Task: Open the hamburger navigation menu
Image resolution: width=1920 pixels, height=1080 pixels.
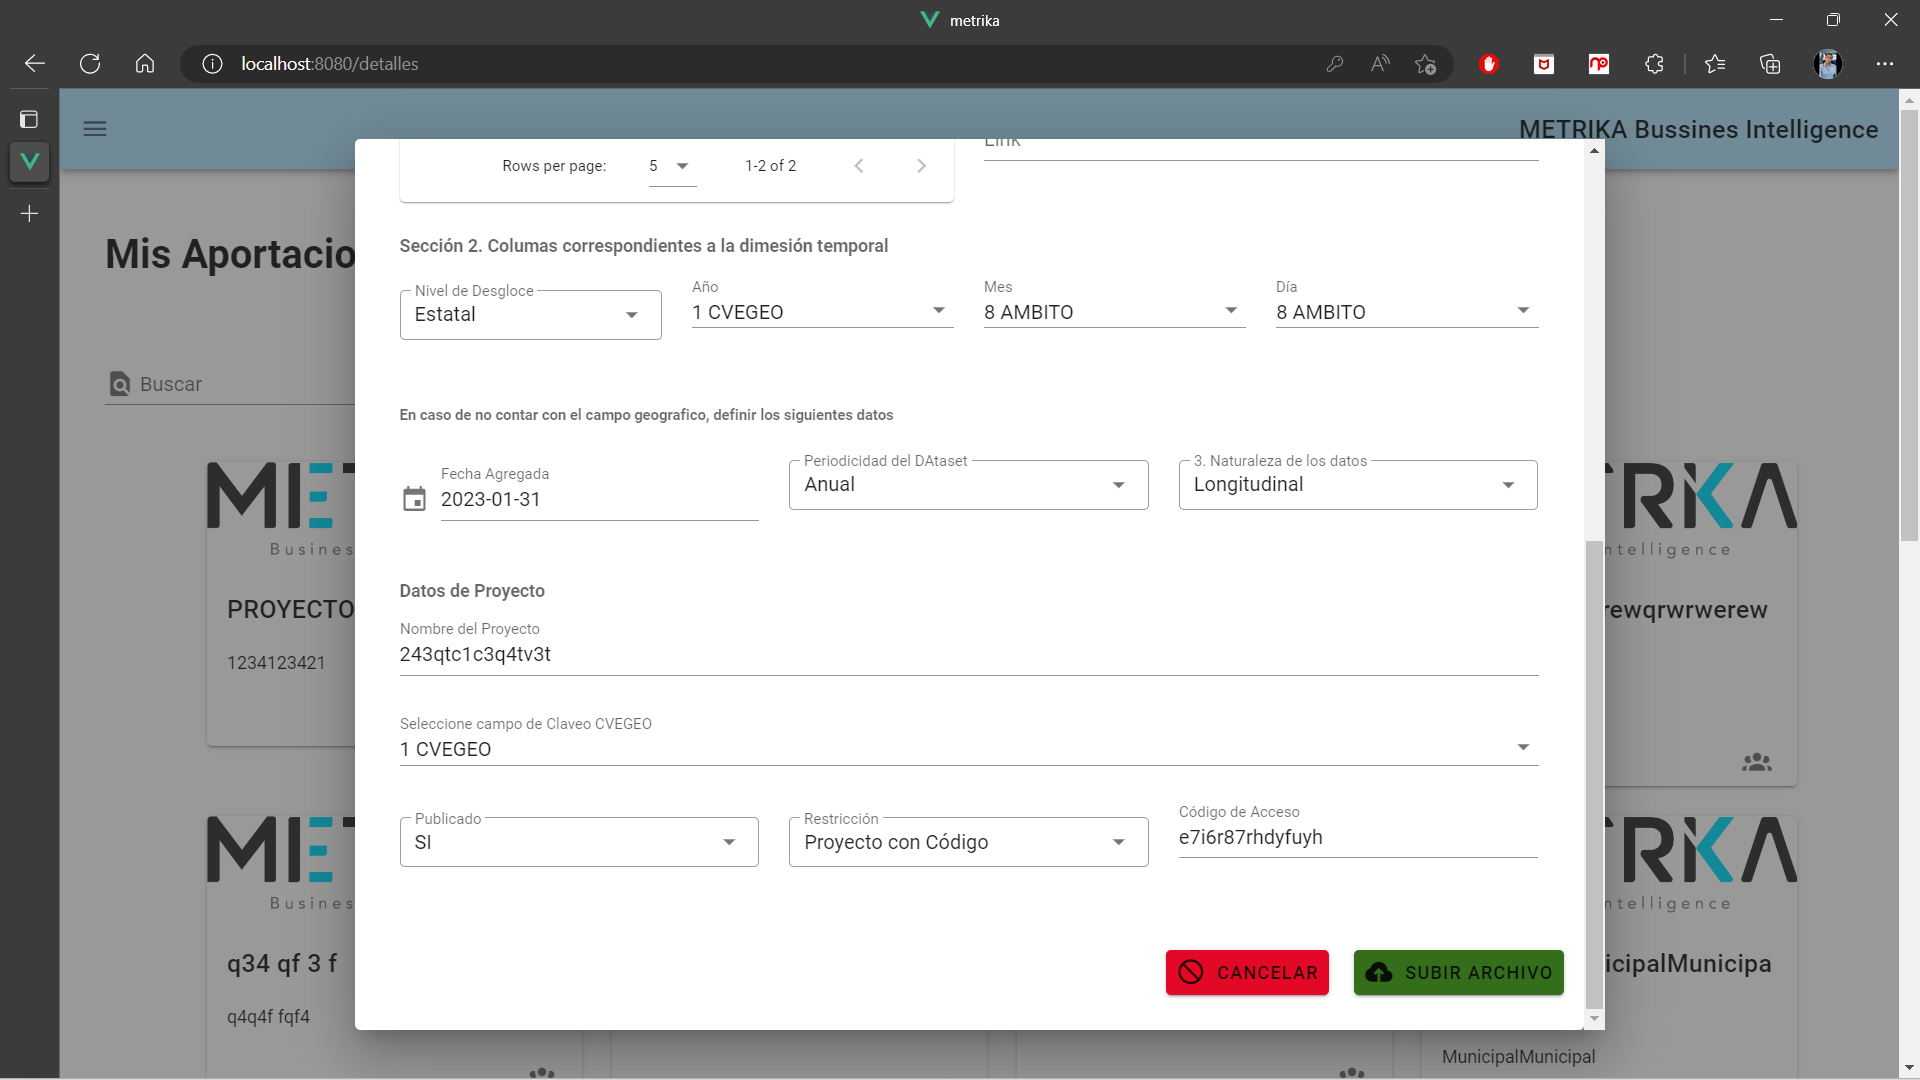Action: coord(95,129)
